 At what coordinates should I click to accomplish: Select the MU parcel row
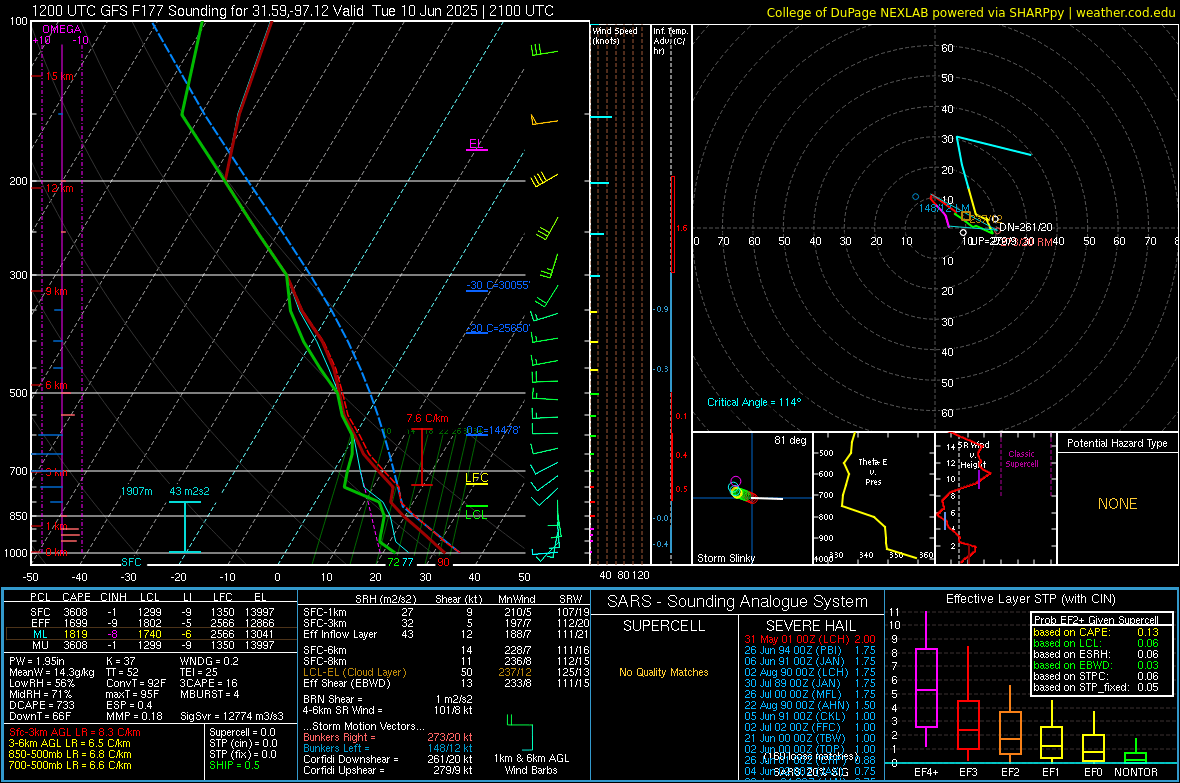pos(150,644)
